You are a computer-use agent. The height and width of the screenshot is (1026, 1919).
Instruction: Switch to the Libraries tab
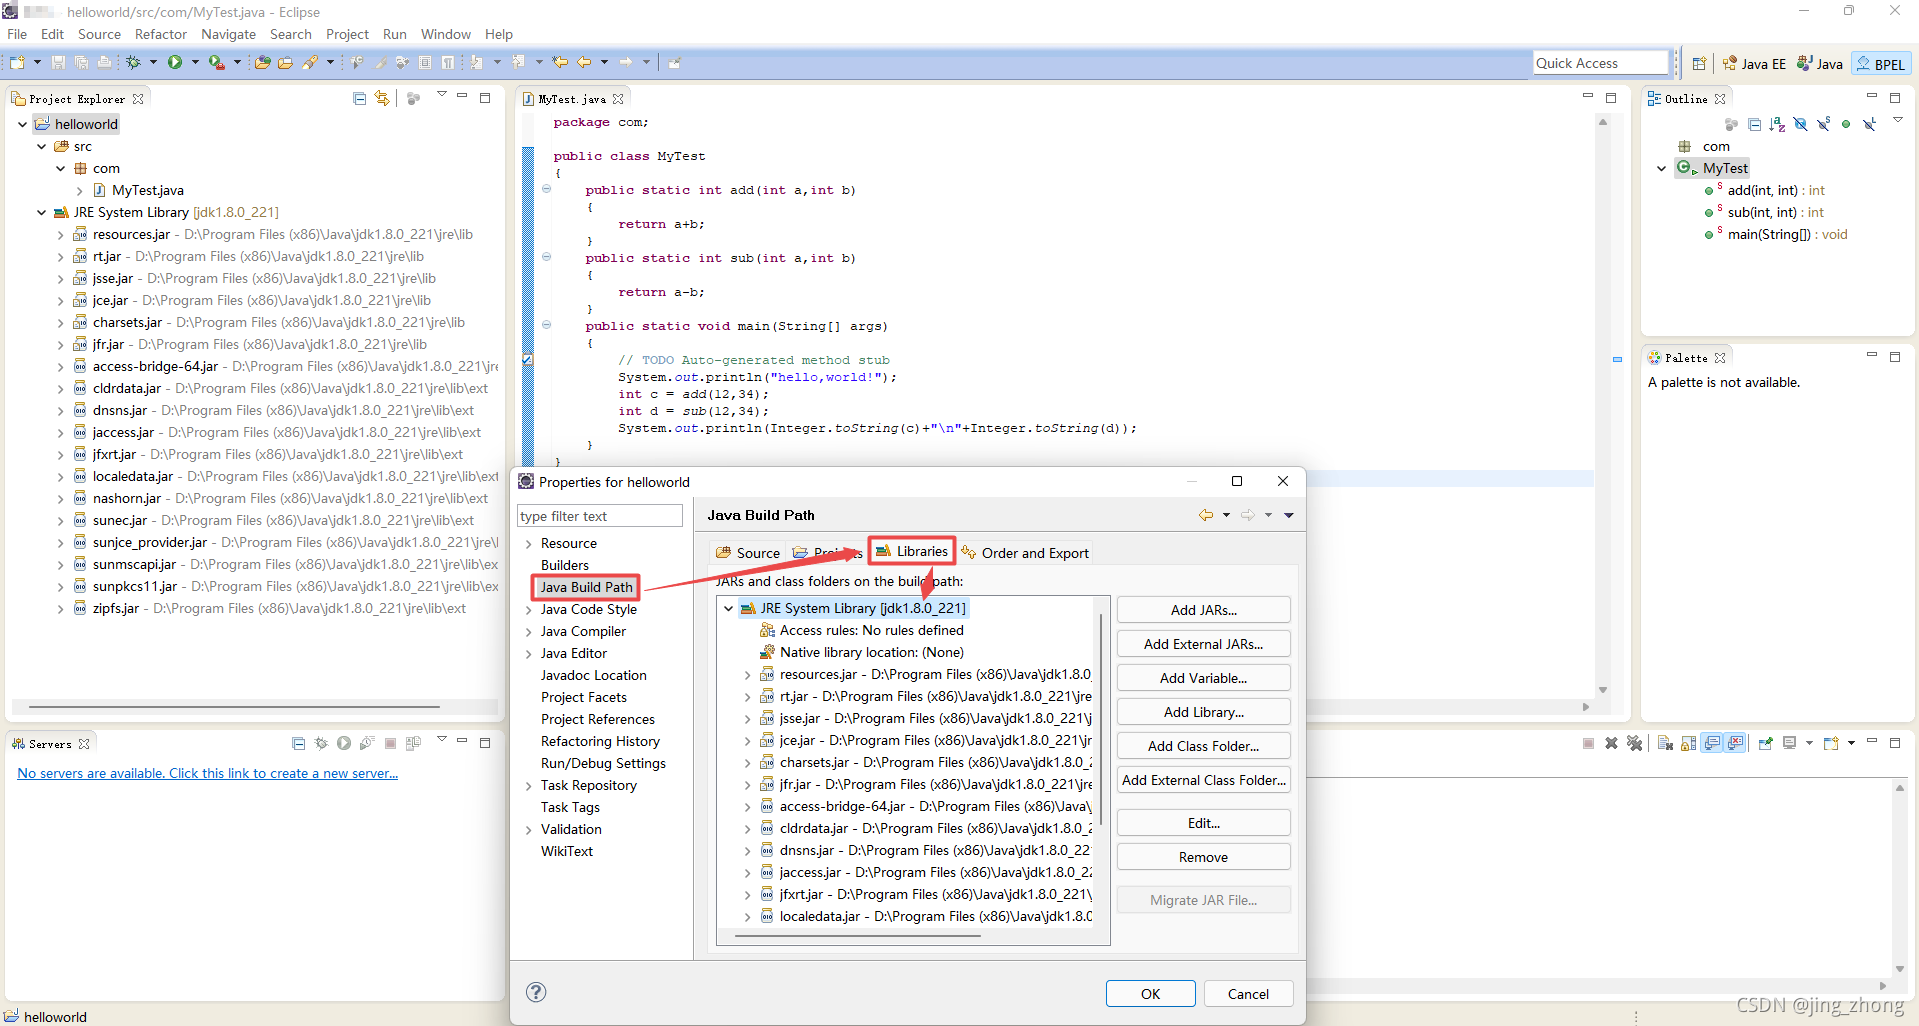[912, 551]
